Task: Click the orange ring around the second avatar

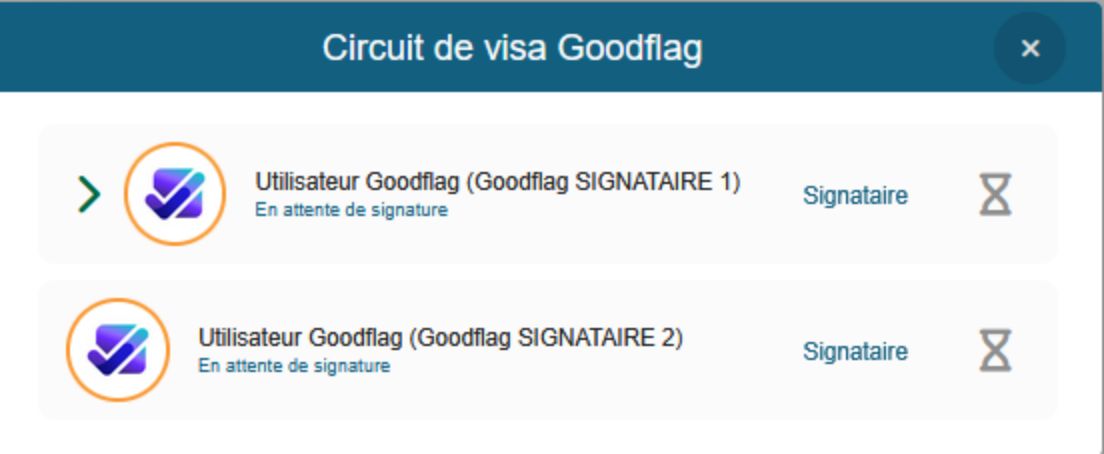Action: (117, 302)
